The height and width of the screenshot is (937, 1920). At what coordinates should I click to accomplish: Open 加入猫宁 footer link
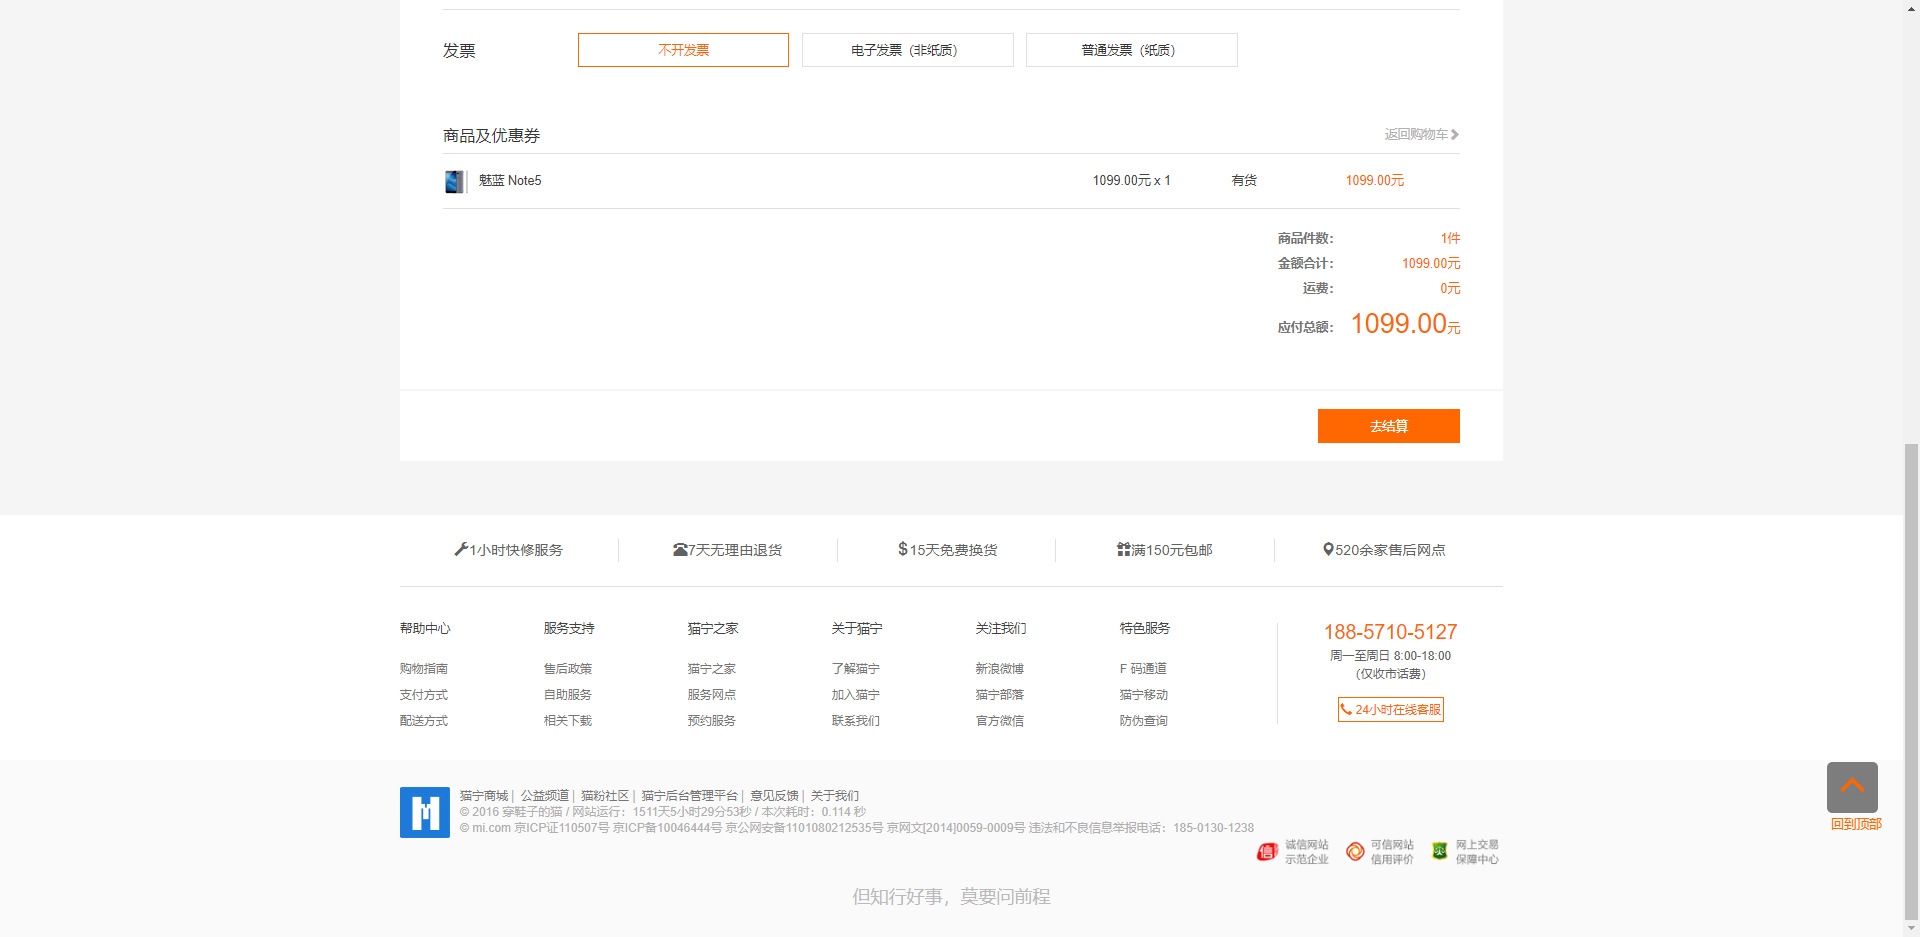pyautogui.click(x=856, y=695)
